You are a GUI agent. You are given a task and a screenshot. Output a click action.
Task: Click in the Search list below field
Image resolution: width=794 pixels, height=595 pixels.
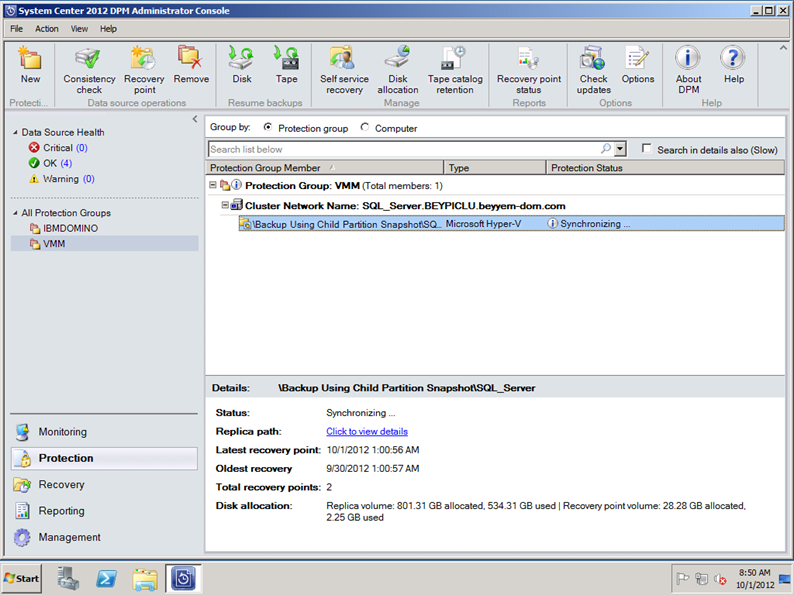pyautogui.click(x=404, y=149)
